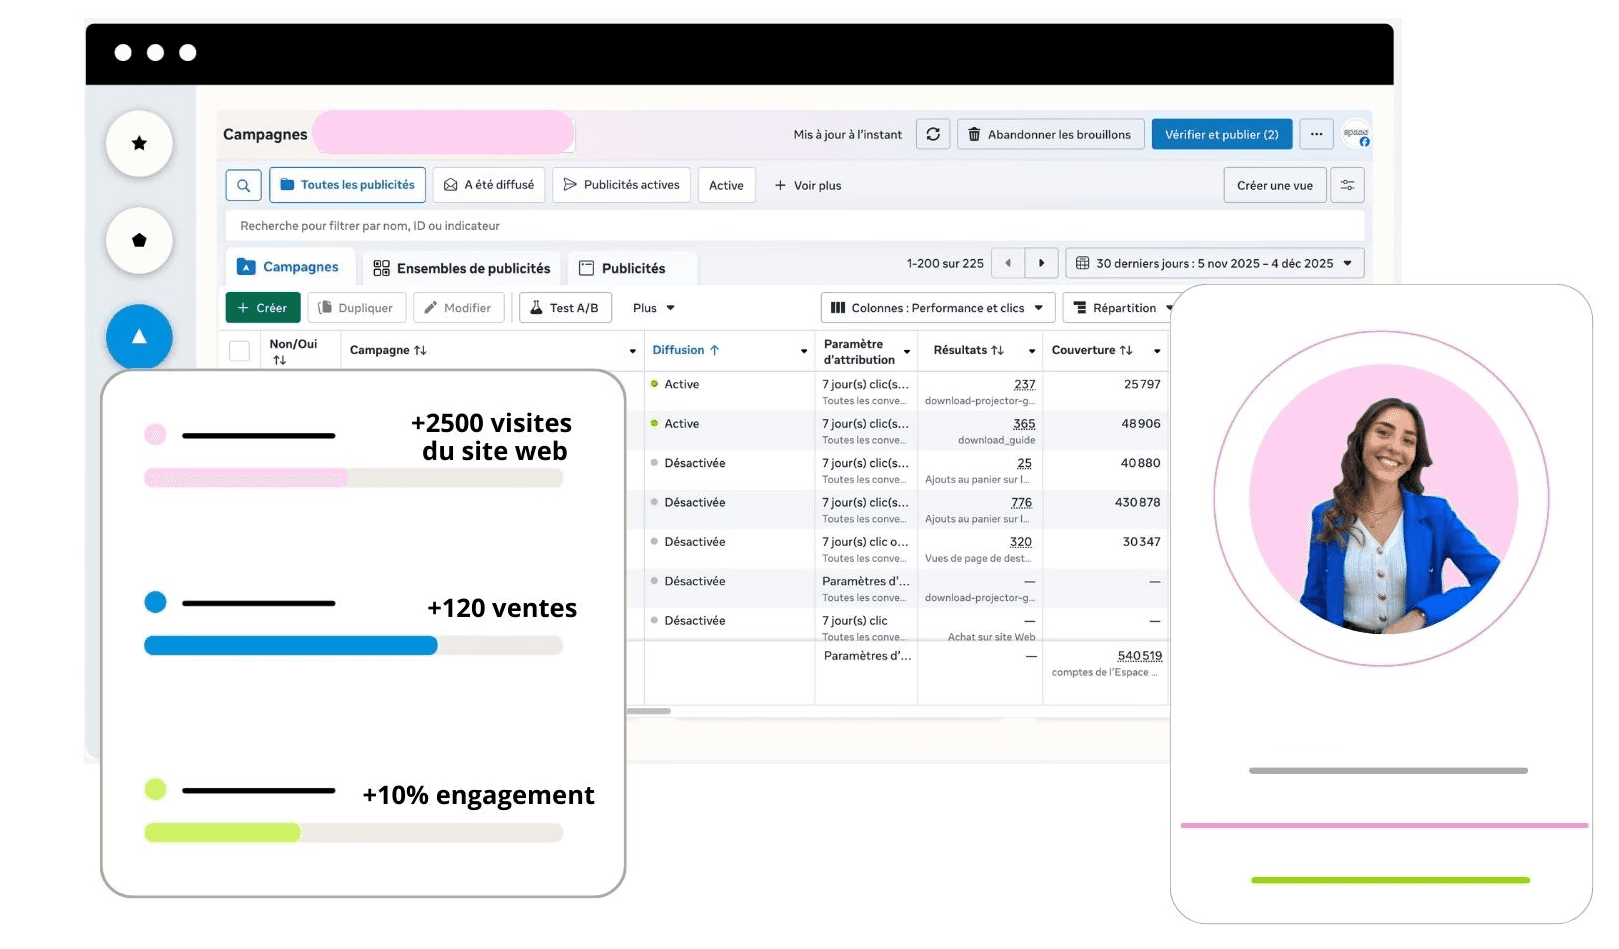The image size is (1619, 949).
Task: Click the search filter input field
Action: tap(795, 226)
